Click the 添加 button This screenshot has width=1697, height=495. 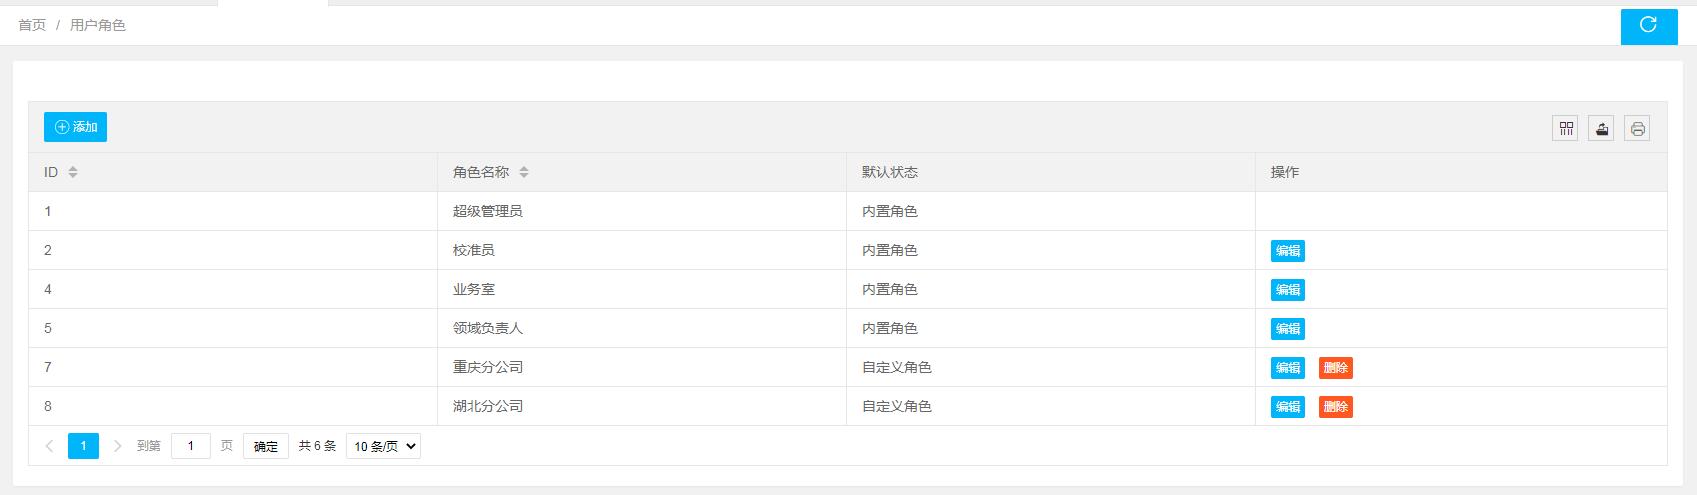[75, 127]
